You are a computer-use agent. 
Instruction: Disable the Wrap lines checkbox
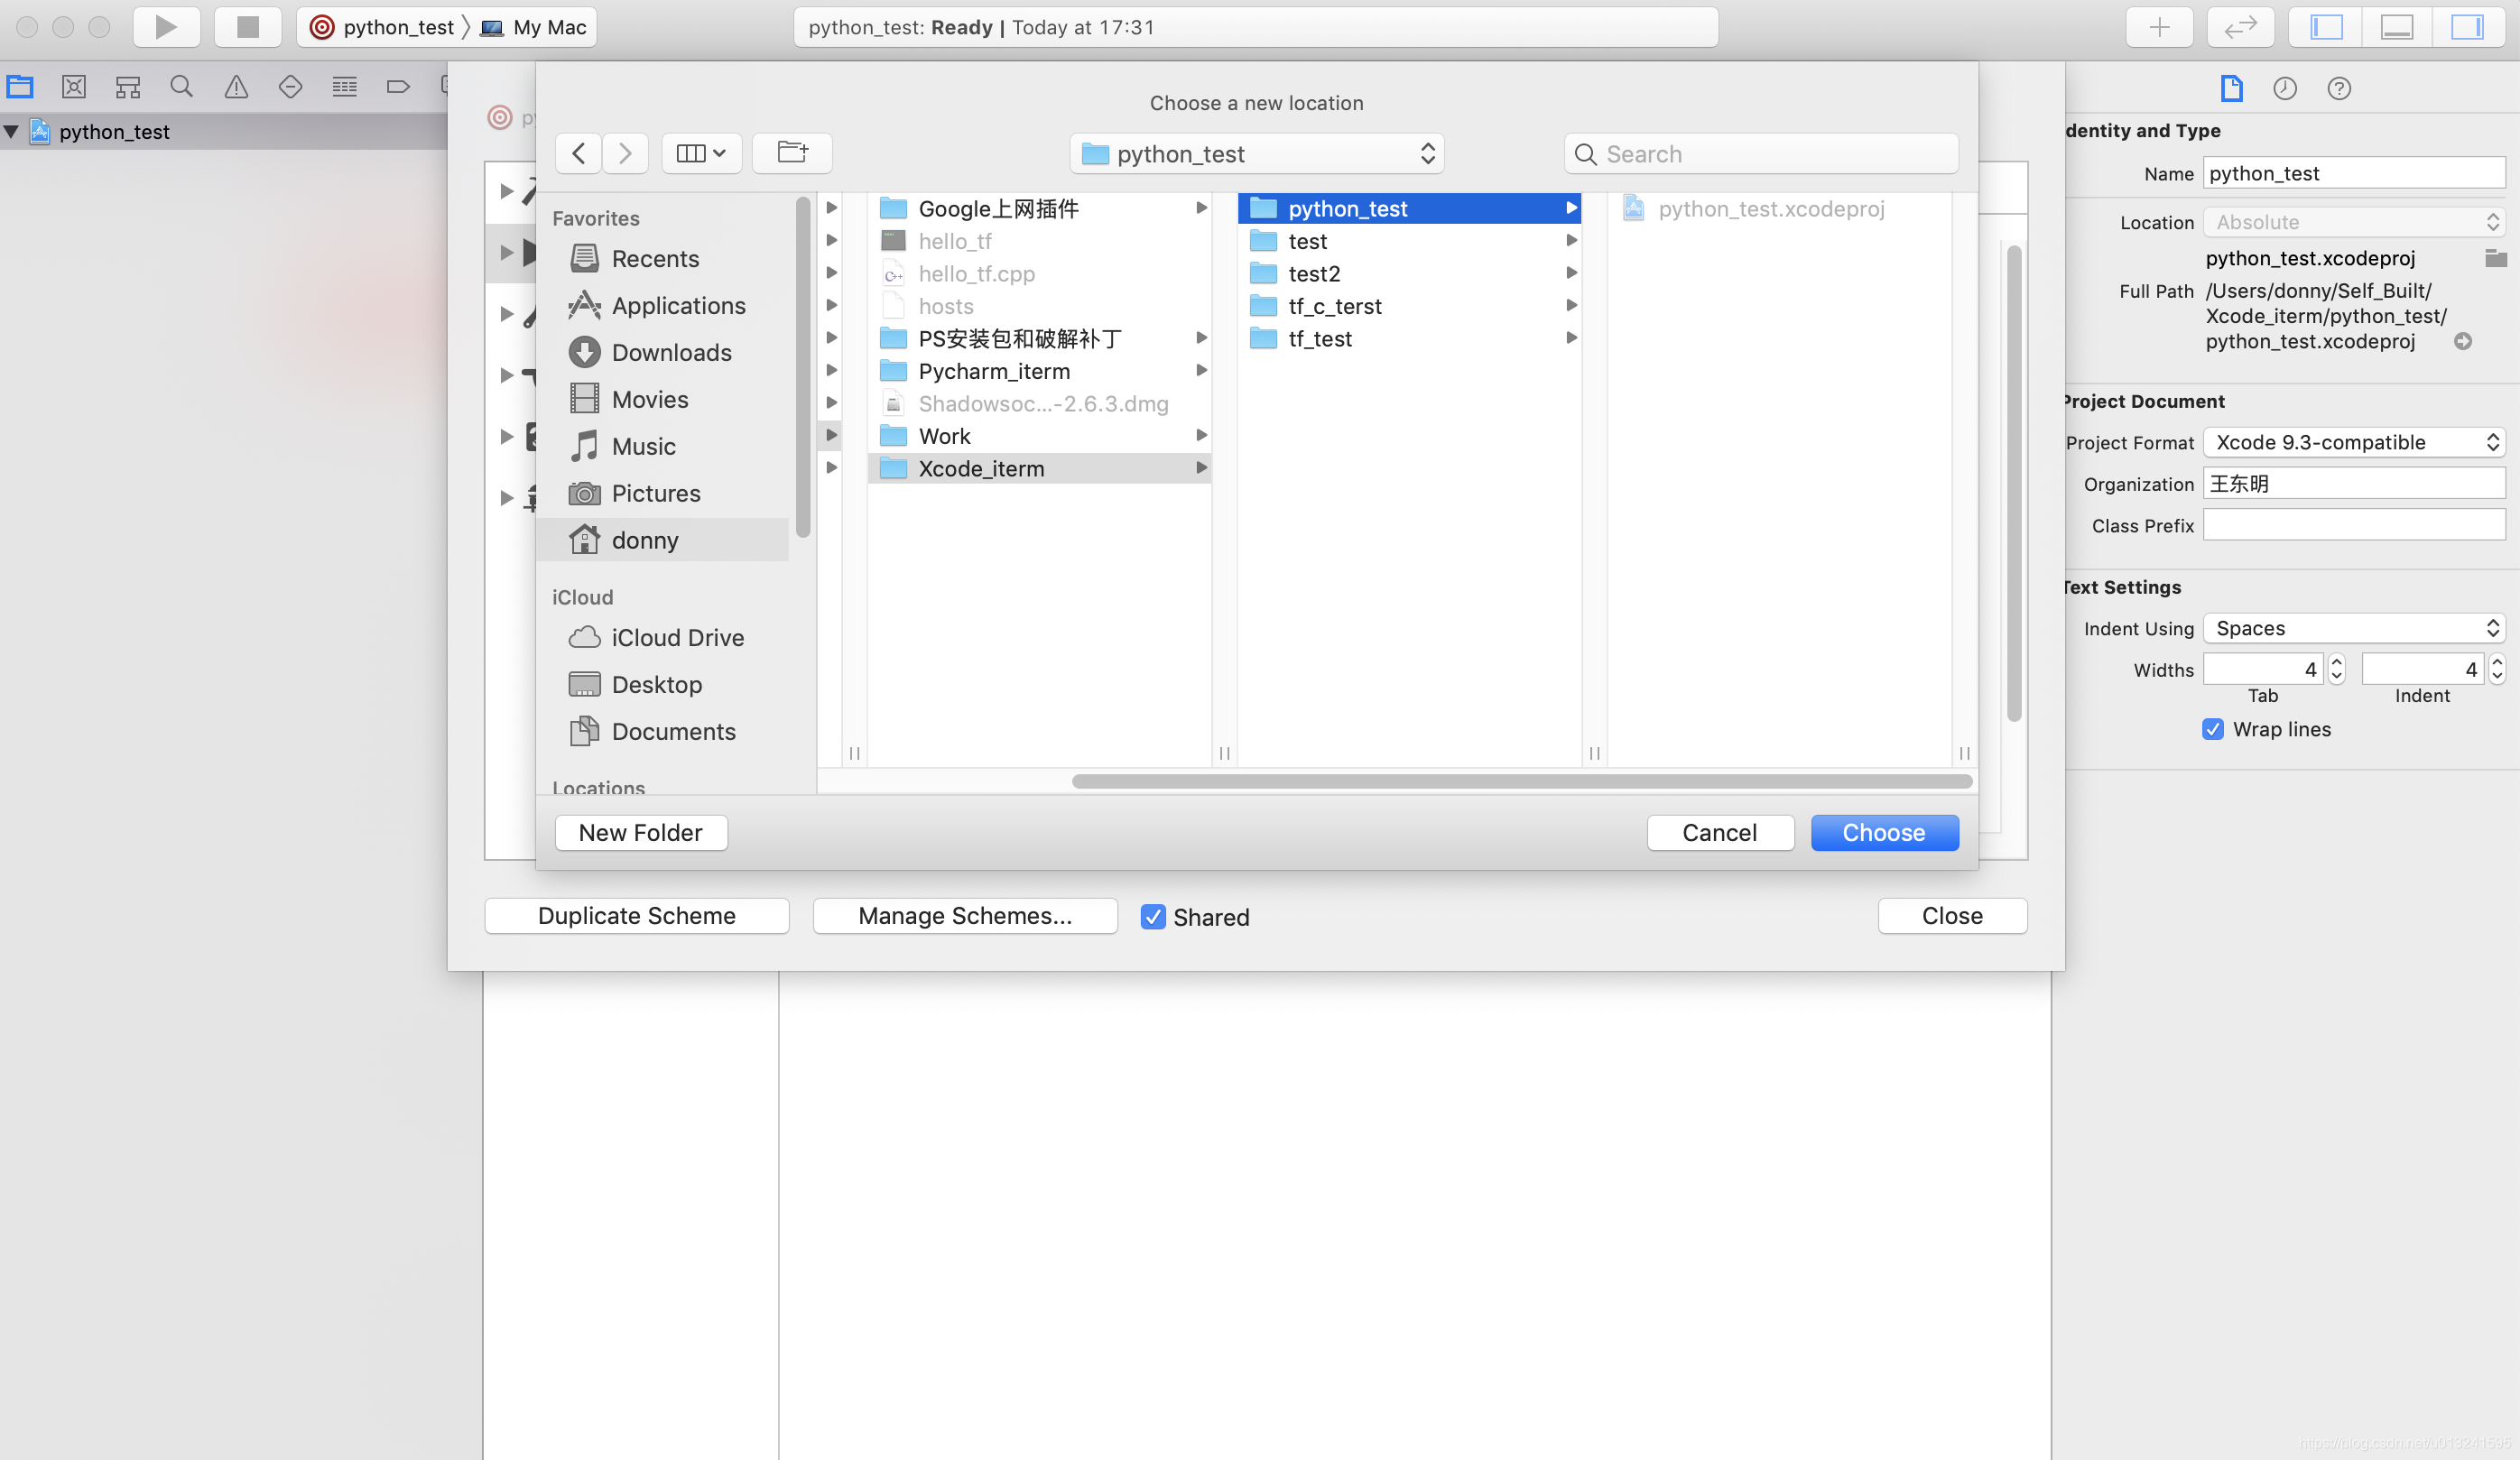point(2212,729)
